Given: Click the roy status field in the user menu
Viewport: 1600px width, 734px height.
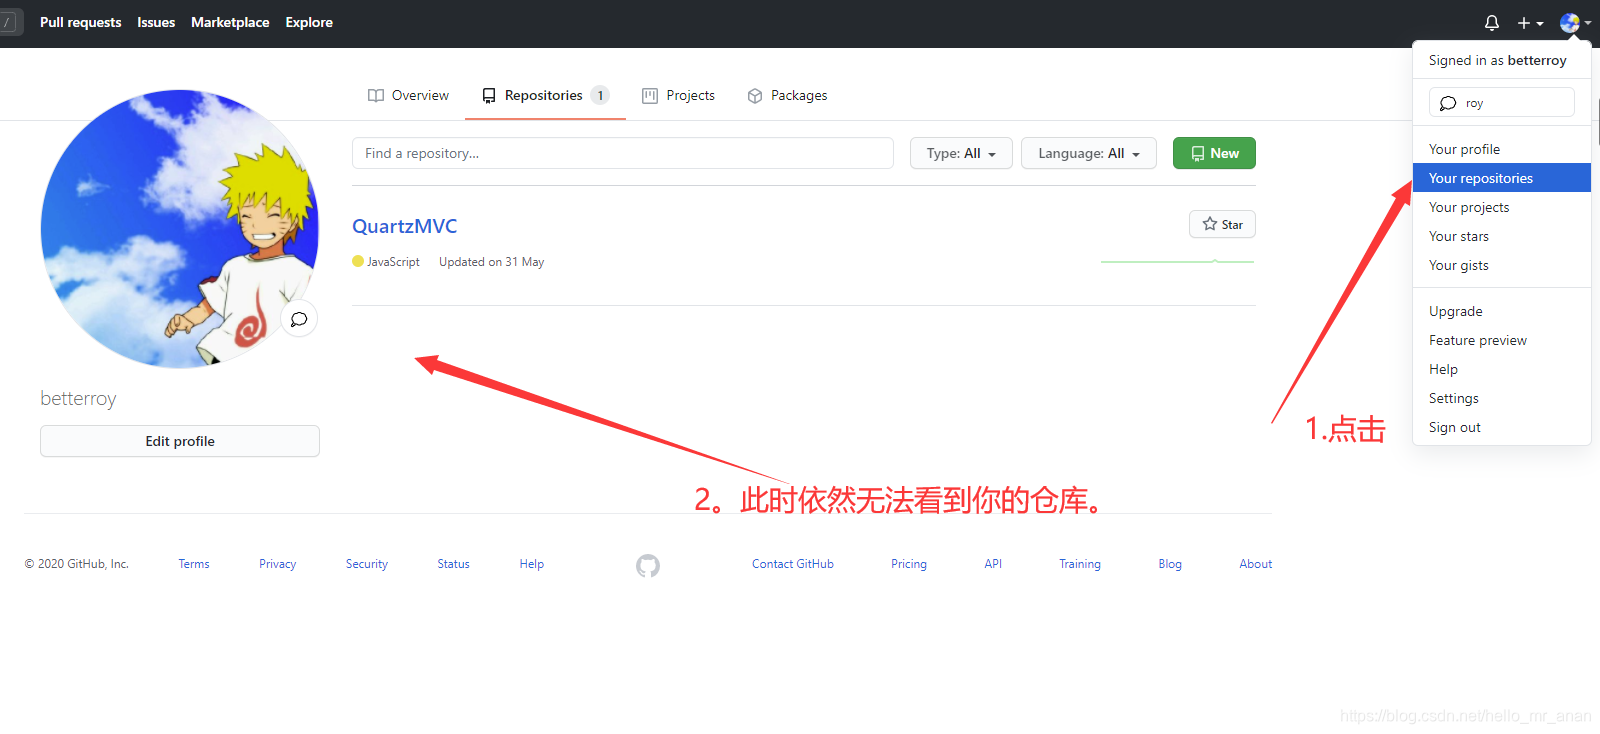Looking at the screenshot, I should coord(1502,102).
